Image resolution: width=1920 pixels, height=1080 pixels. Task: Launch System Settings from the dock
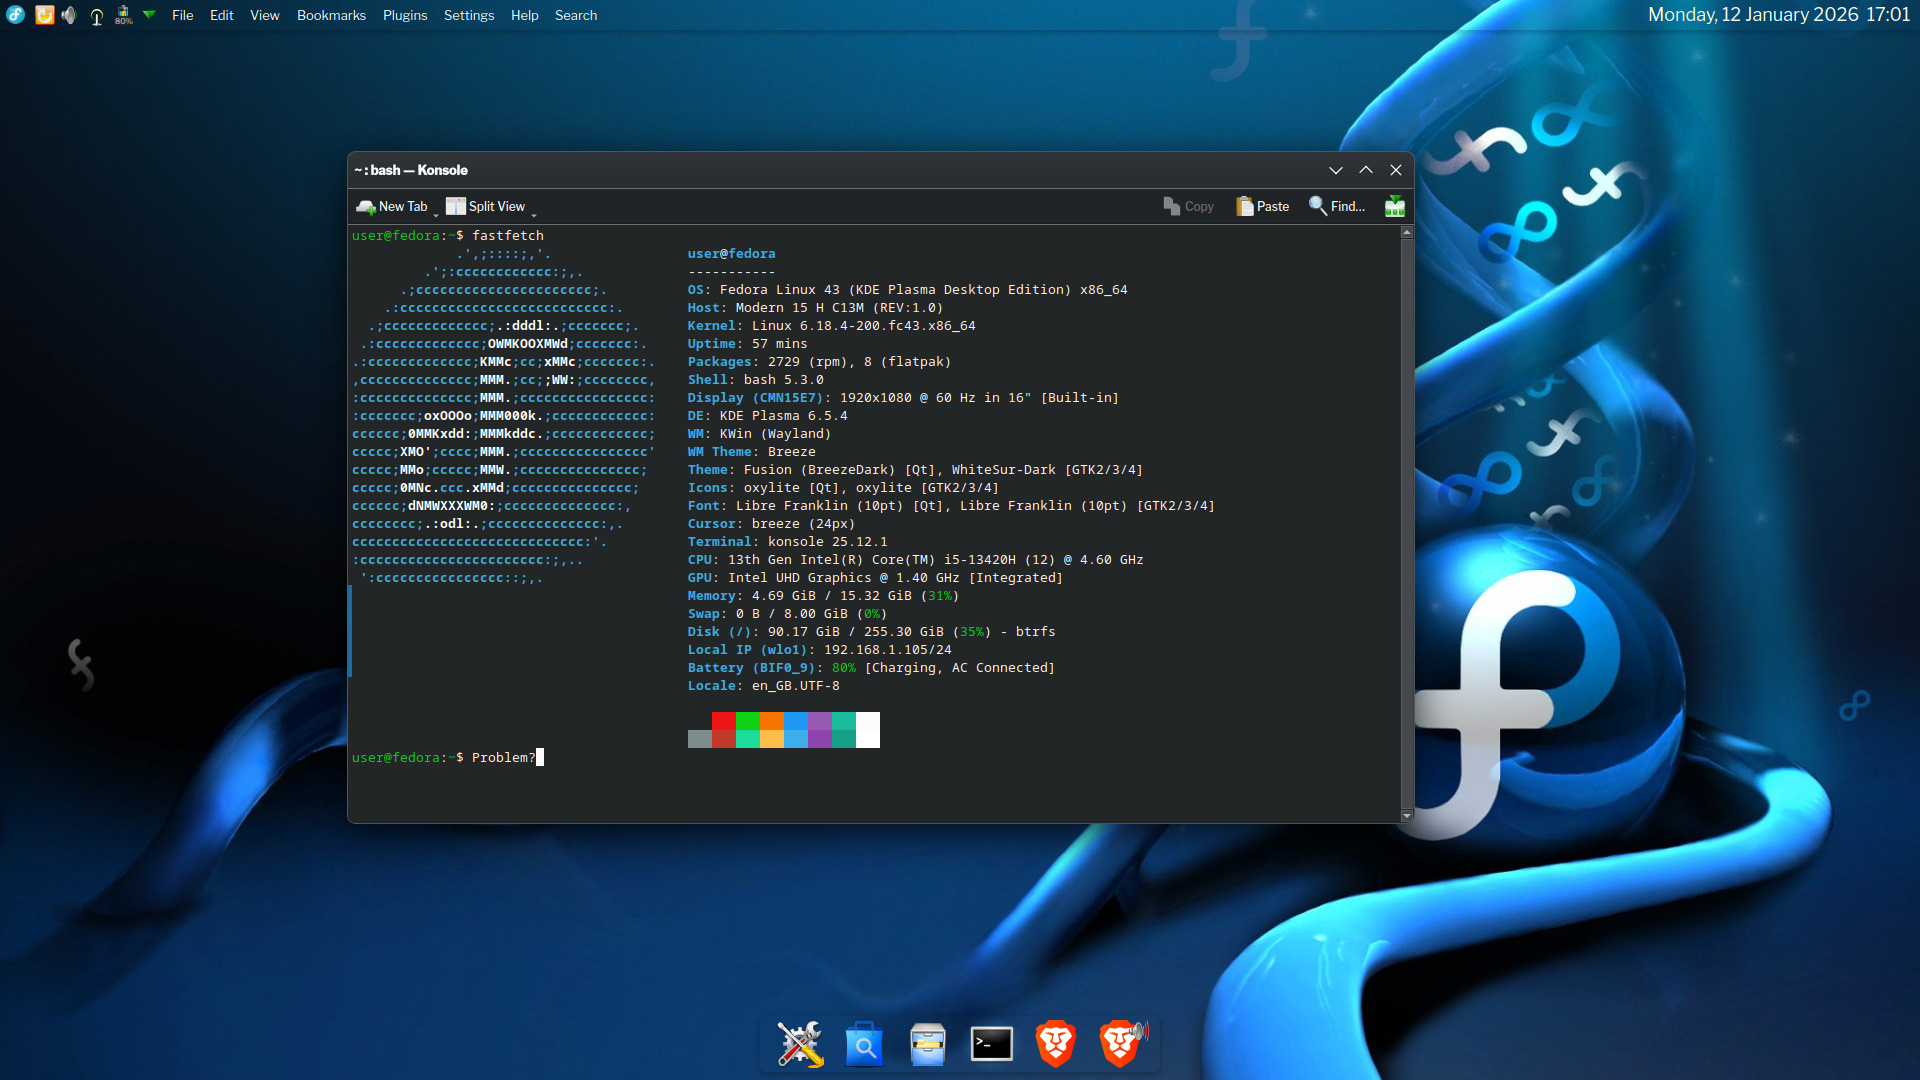[800, 1044]
